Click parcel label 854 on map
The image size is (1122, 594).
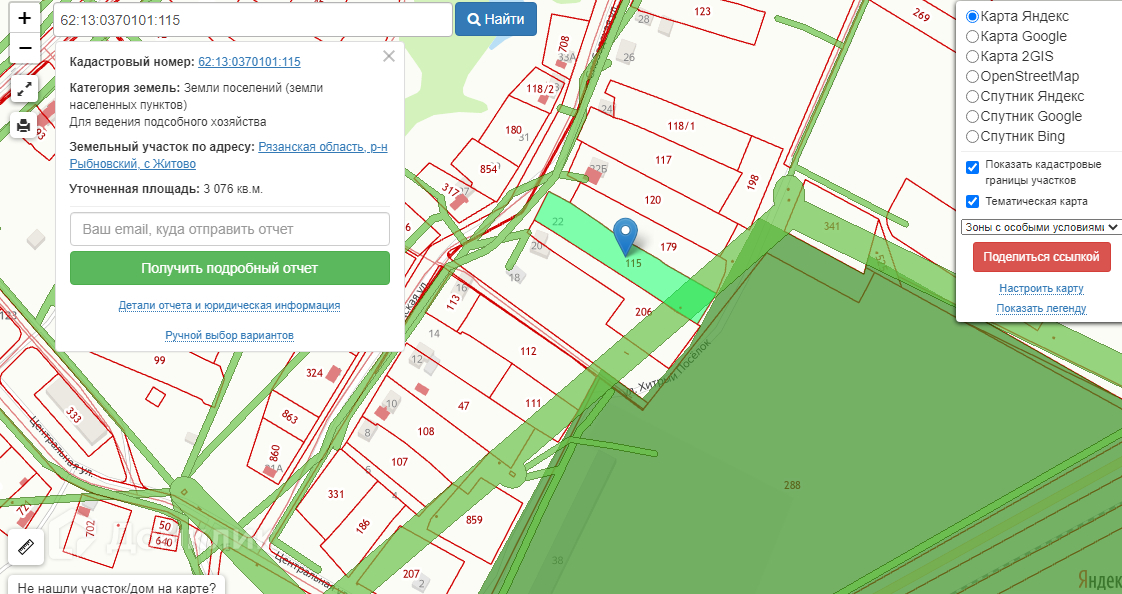point(488,169)
